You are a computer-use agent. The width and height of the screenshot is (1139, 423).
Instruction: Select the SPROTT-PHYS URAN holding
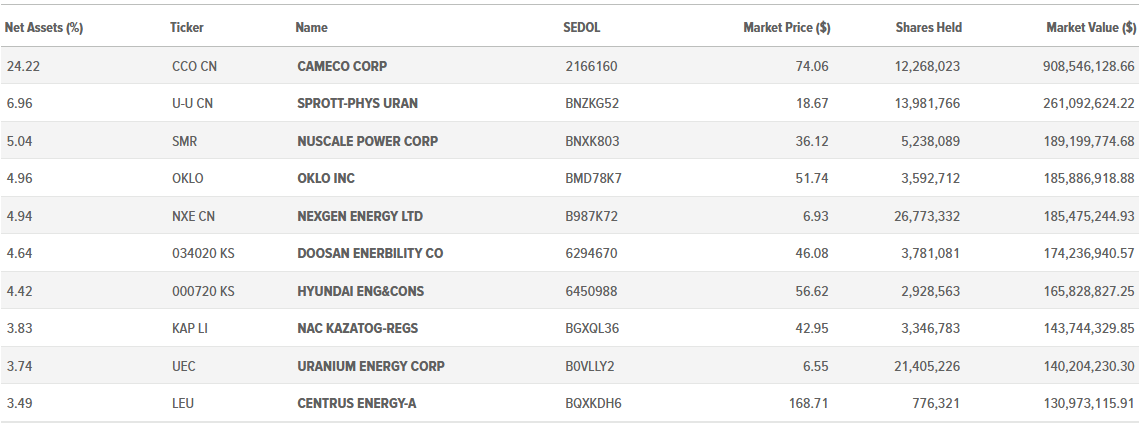(x=357, y=103)
